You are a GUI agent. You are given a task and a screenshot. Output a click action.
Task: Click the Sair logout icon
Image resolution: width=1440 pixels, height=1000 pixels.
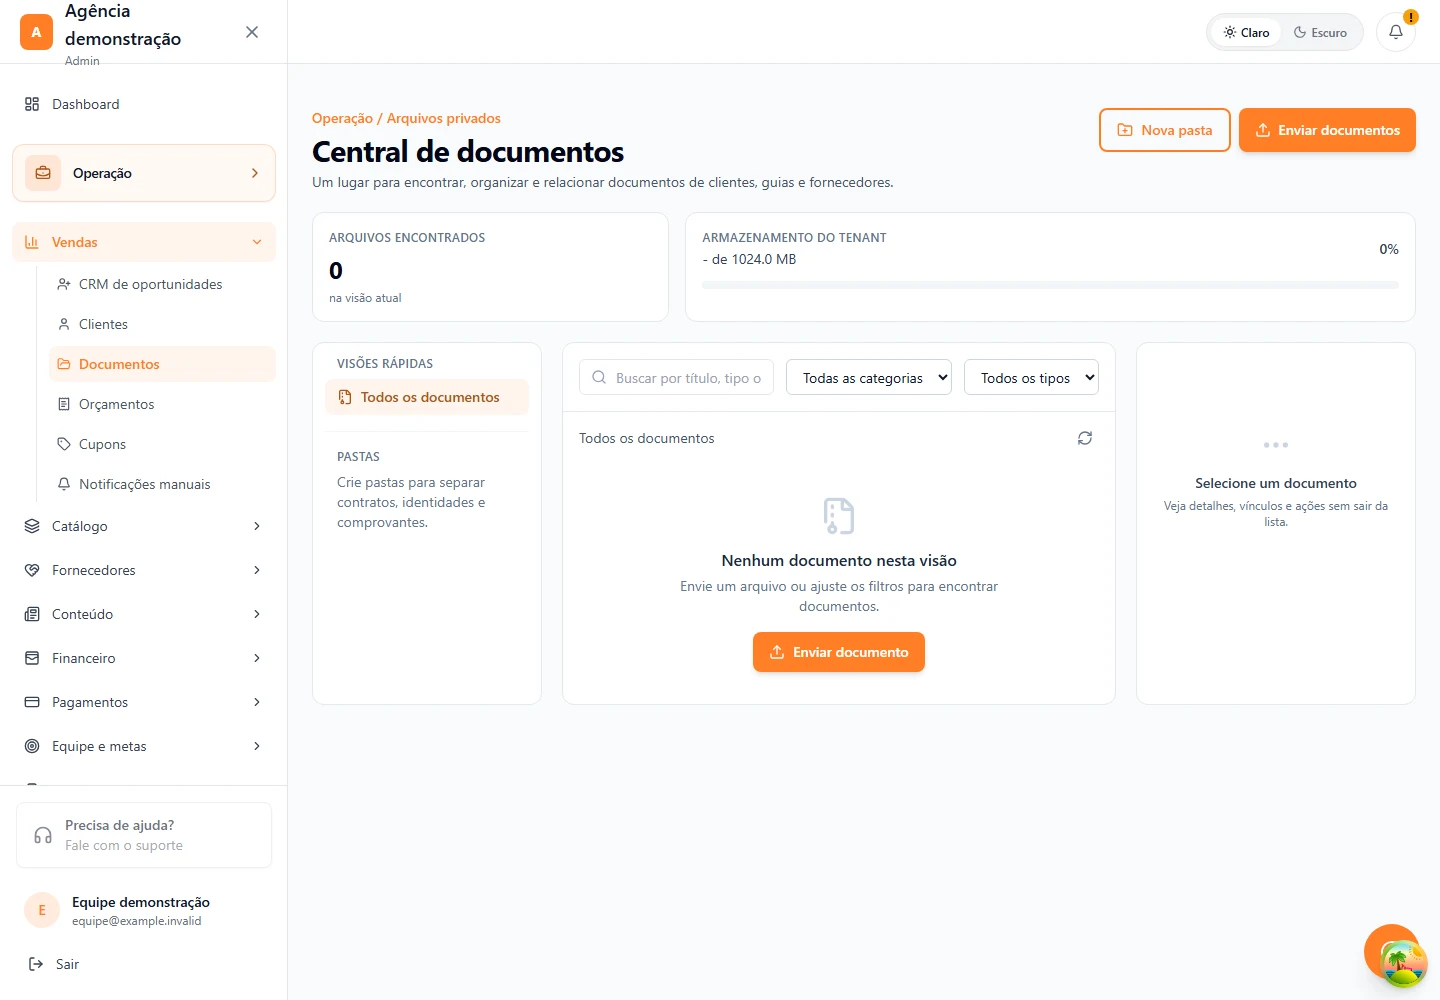coord(36,964)
